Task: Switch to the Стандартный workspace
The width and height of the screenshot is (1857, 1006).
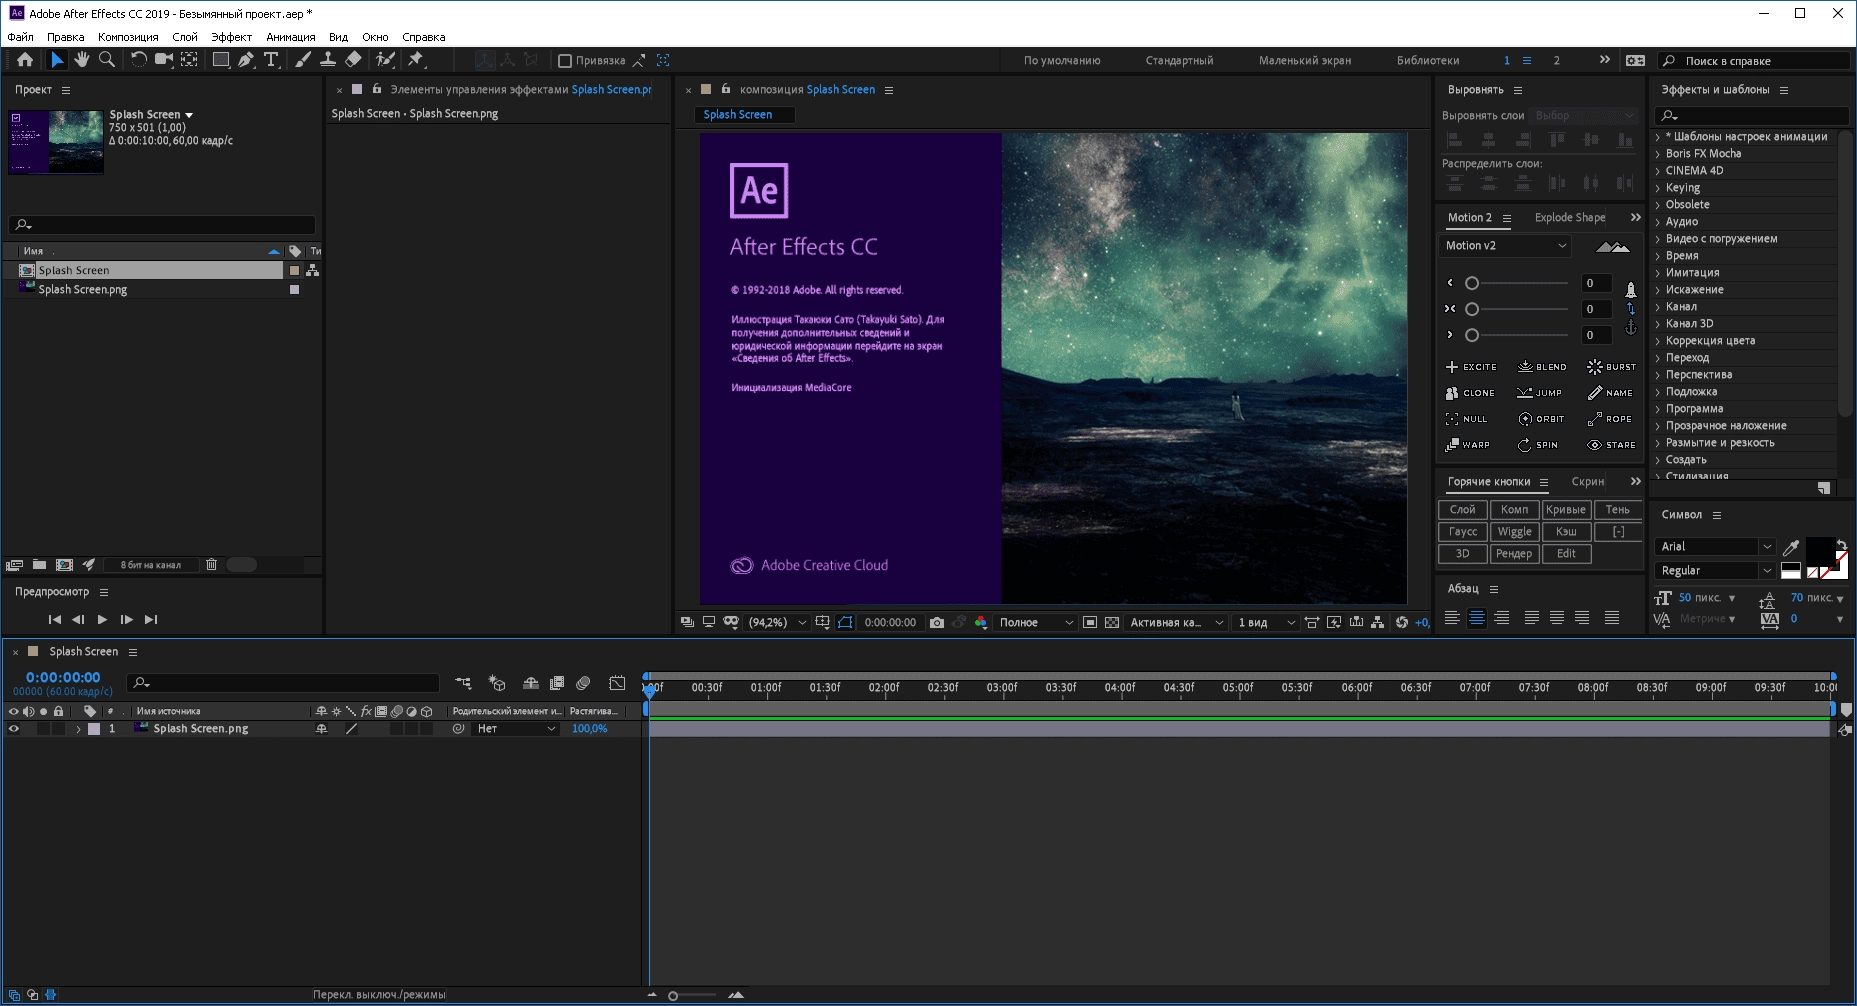Action: [x=1179, y=61]
